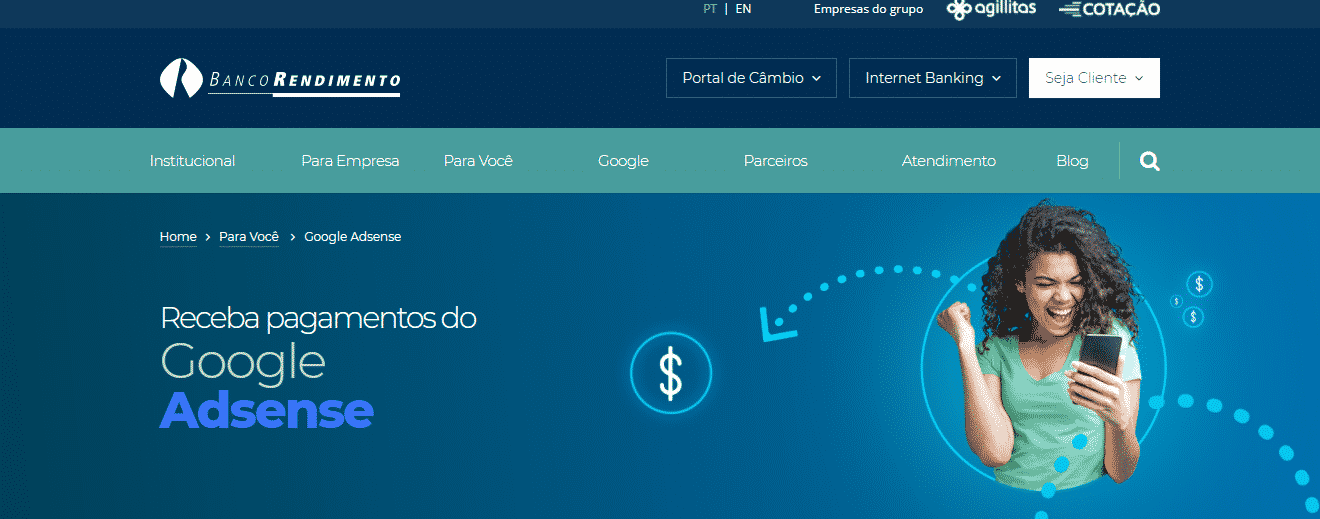
Task: Click the Receba pagamentos do heading
Action: coord(318,318)
